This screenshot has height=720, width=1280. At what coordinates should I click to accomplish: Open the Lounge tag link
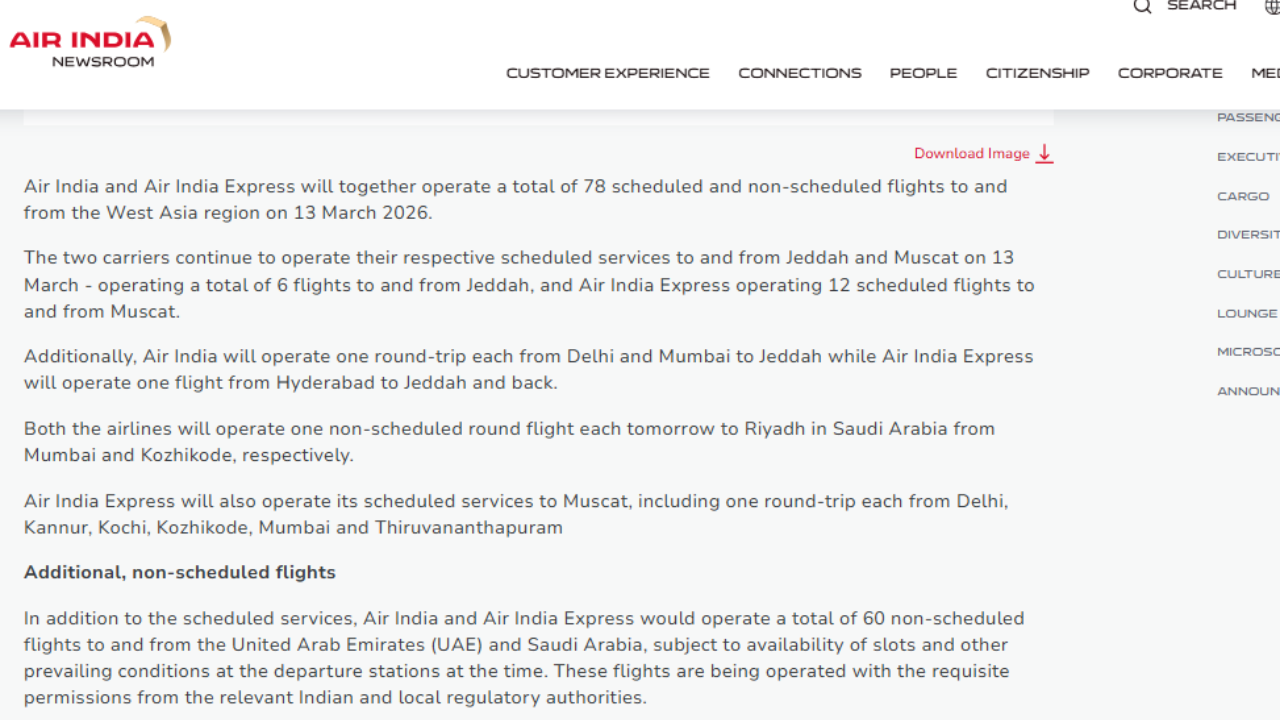coord(1246,313)
